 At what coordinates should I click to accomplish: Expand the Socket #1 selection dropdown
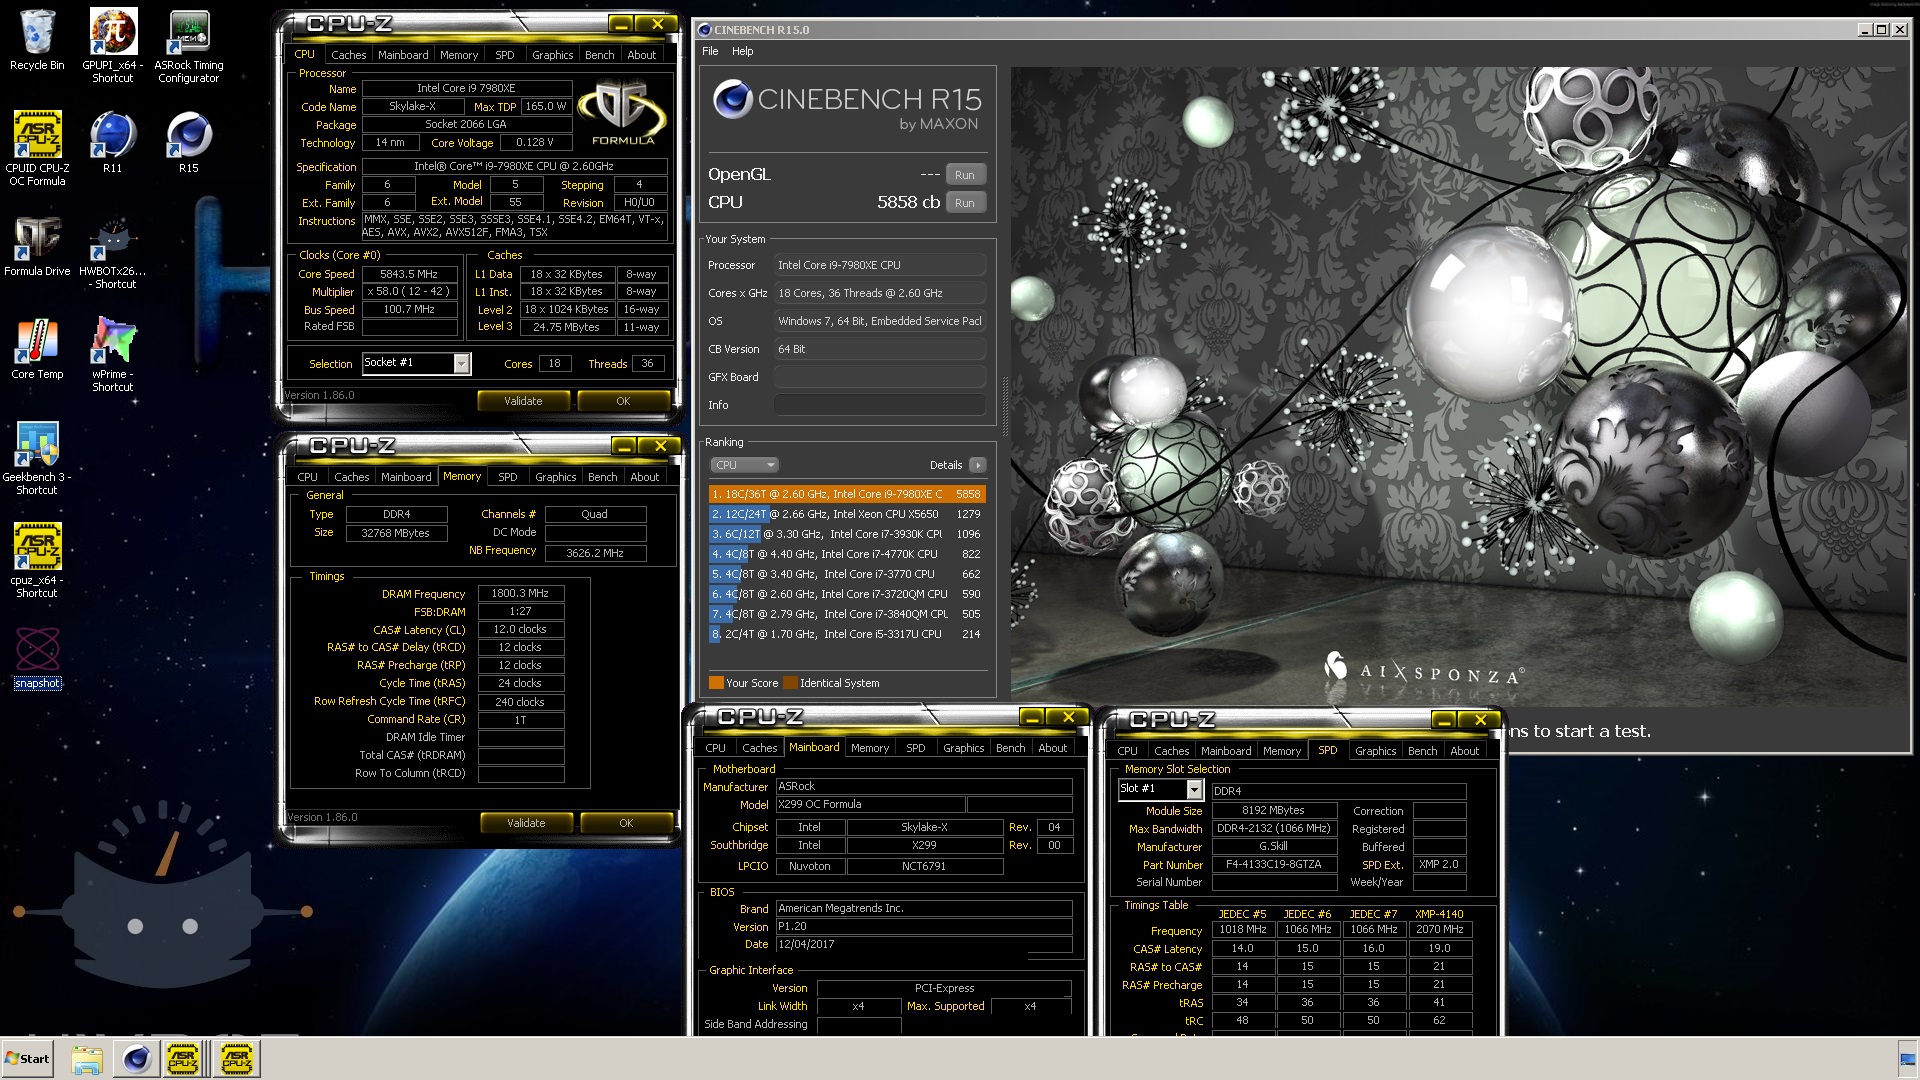tap(461, 363)
